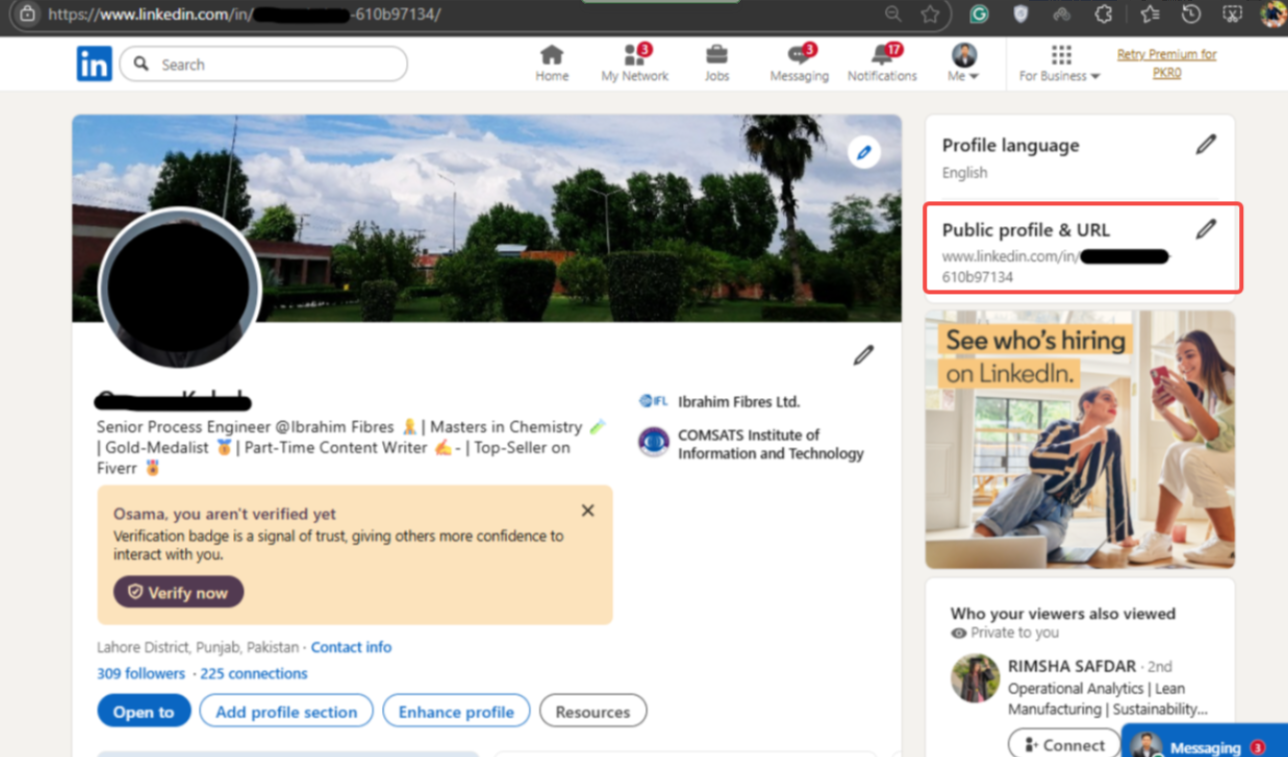The image size is (1288, 757).
Task: Connect with RIMSHA SAFDAR
Action: tap(1063, 744)
